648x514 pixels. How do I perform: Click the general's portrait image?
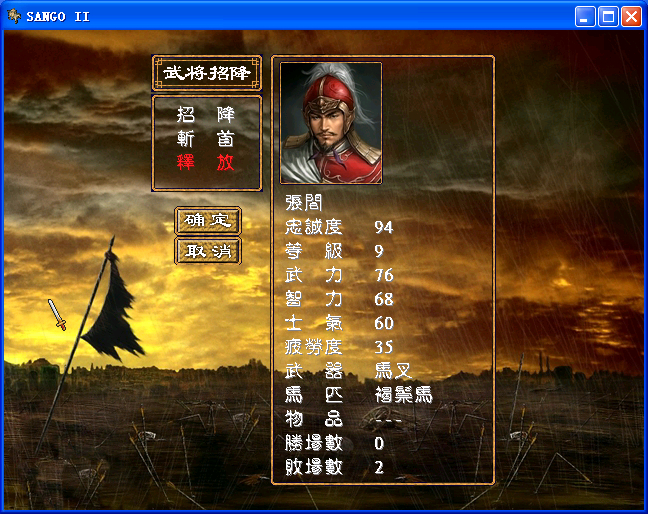(331, 123)
